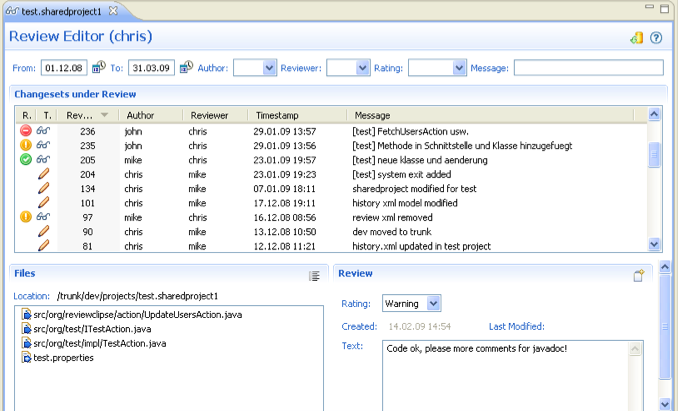678x411 pixels.
Task: Click the ITestAction.java file icon
Action: pyautogui.click(x=26, y=329)
